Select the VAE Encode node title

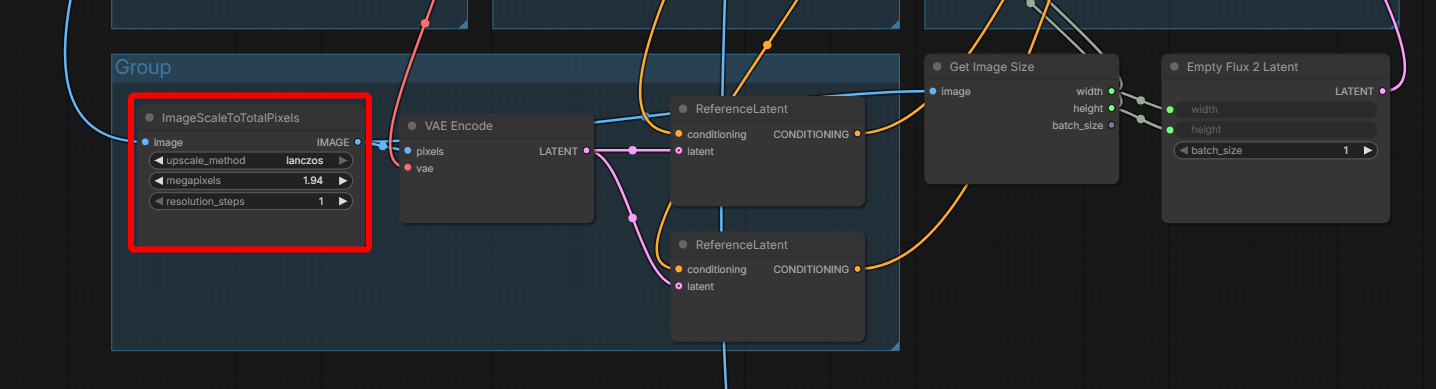[459, 126]
